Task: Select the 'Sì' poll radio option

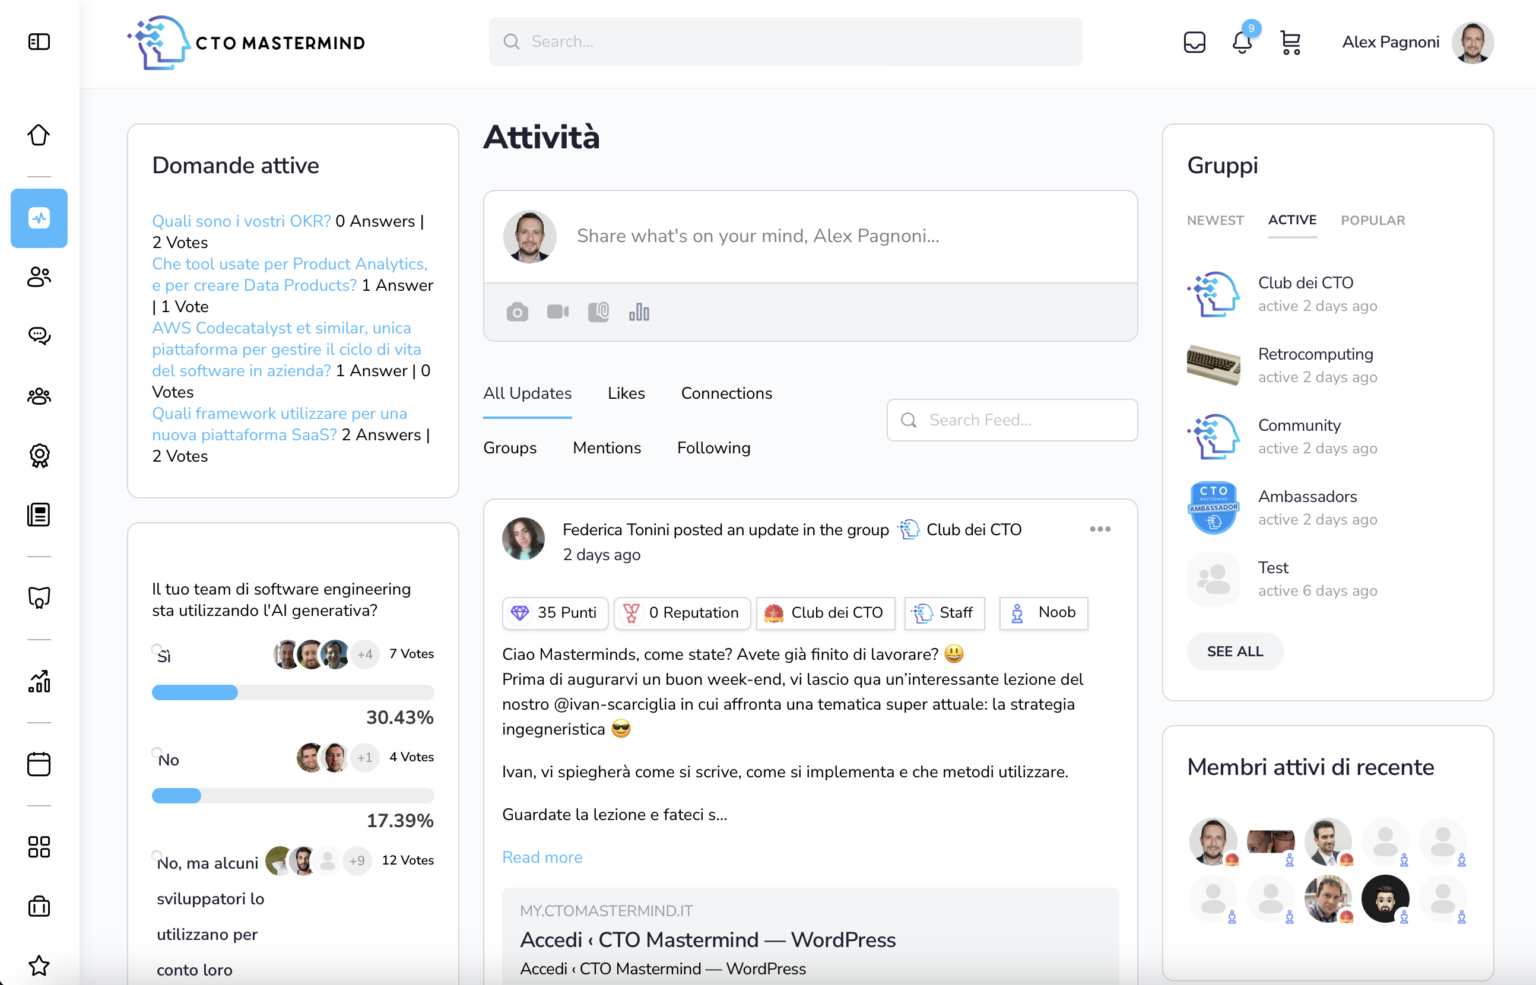Action: (x=157, y=650)
